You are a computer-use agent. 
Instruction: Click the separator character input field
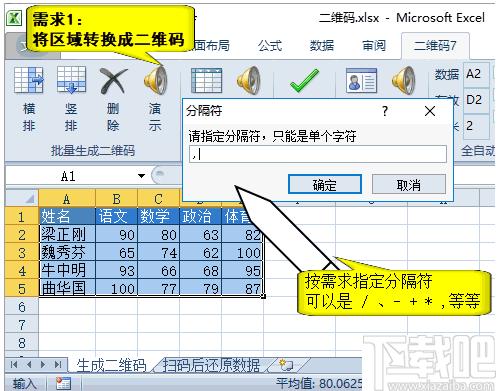coord(318,154)
